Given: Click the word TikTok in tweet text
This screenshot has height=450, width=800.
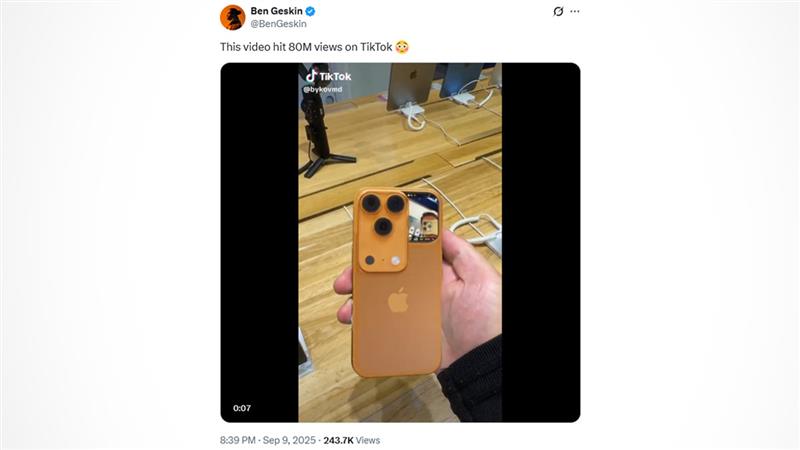Looking at the screenshot, I should pyautogui.click(x=376, y=47).
